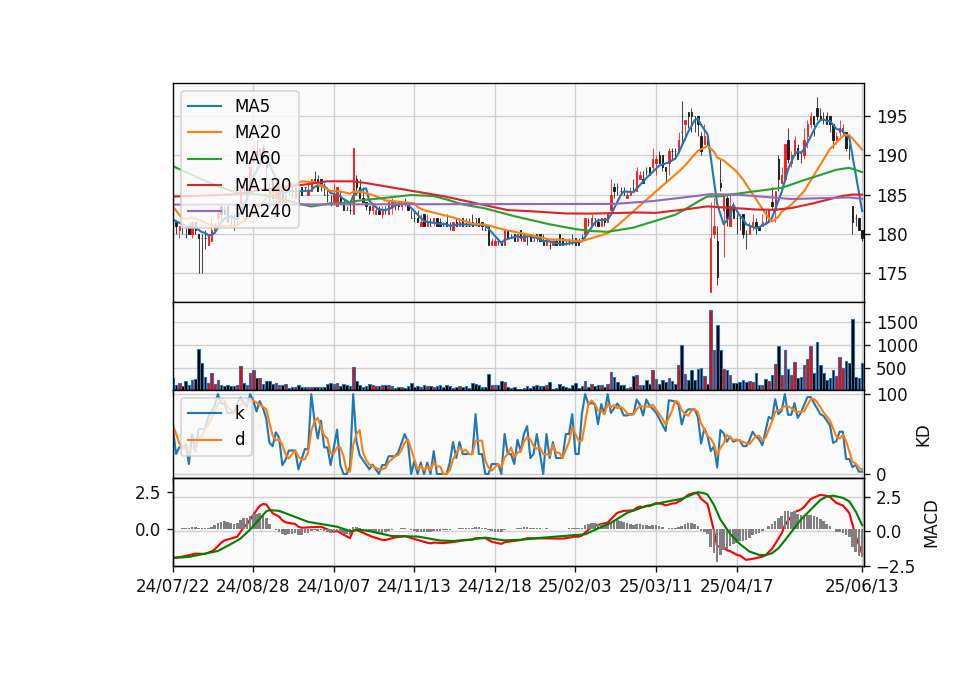The height and width of the screenshot is (690, 960).
Task: Click the d legend label in KD panel
Action: (240, 439)
